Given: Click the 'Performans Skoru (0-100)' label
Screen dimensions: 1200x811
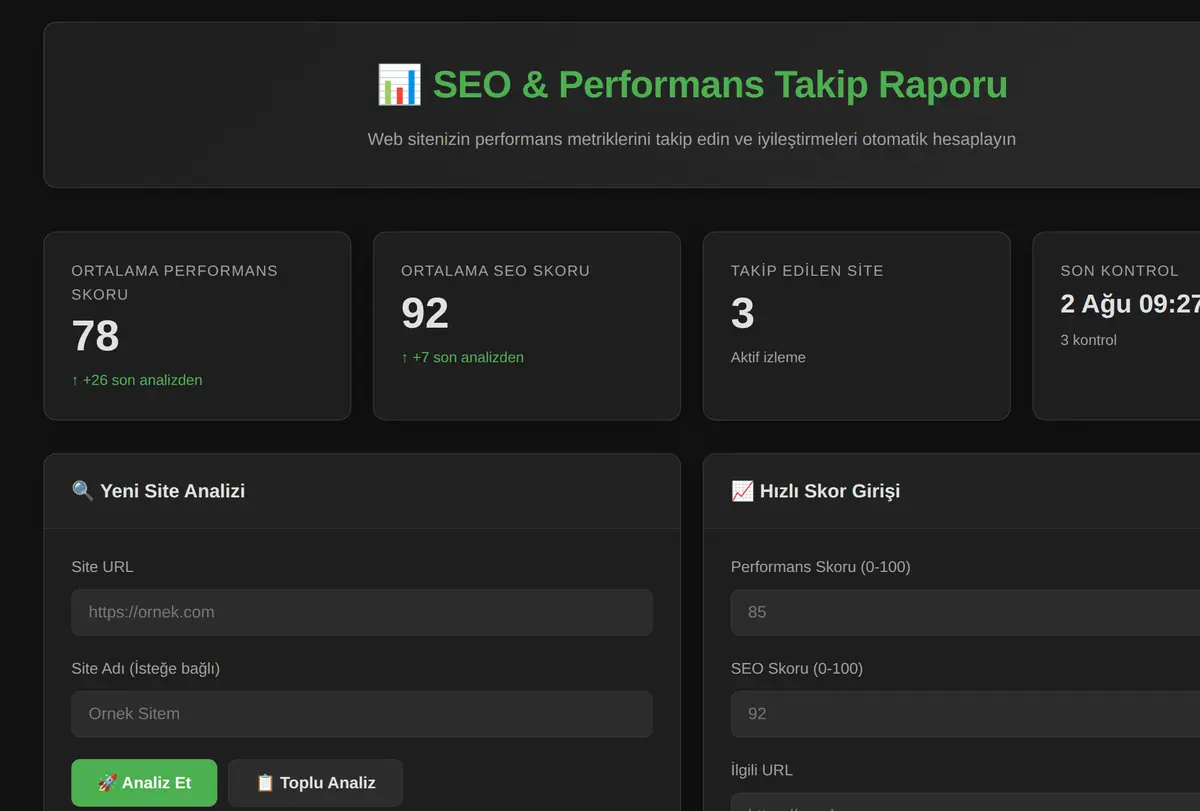Looking at the screenshot, I should (x=821, y=567).
